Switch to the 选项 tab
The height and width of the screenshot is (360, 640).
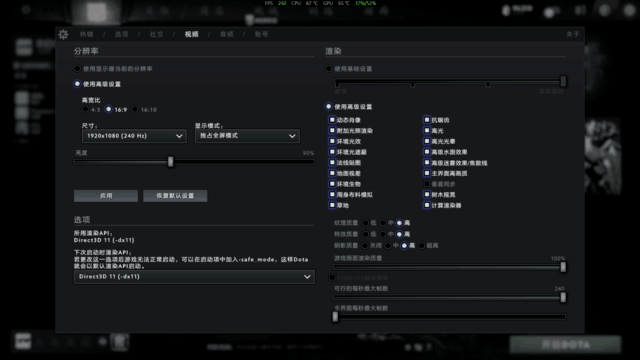[x=122, y=34]
